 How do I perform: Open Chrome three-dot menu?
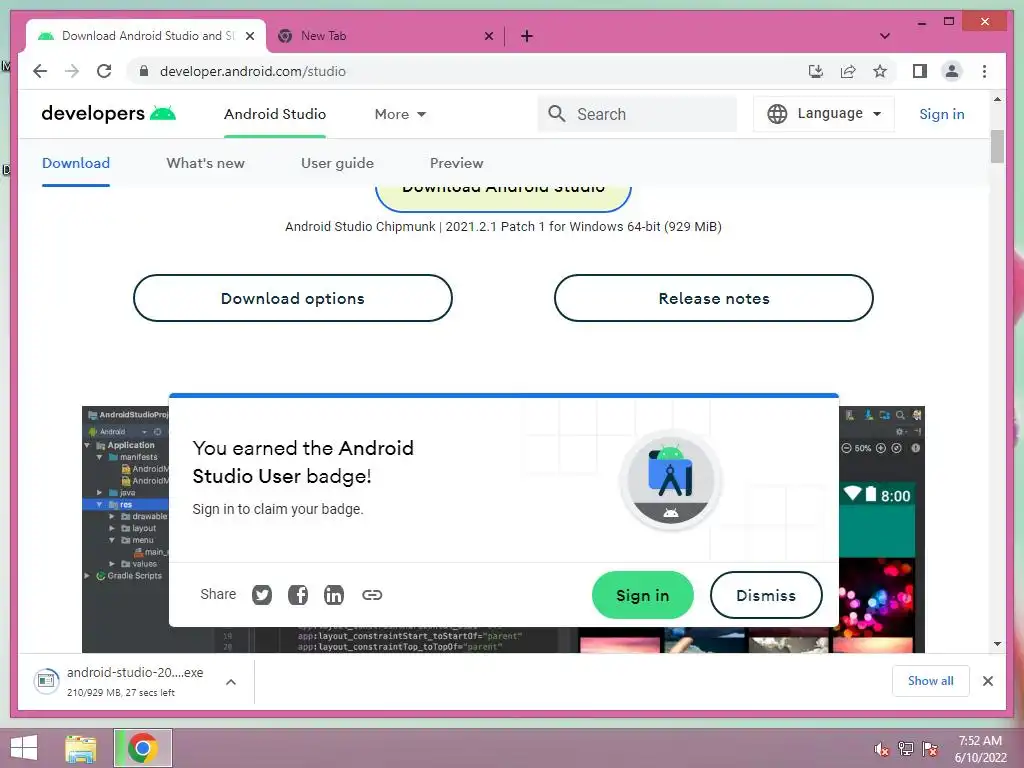point(984,71)
